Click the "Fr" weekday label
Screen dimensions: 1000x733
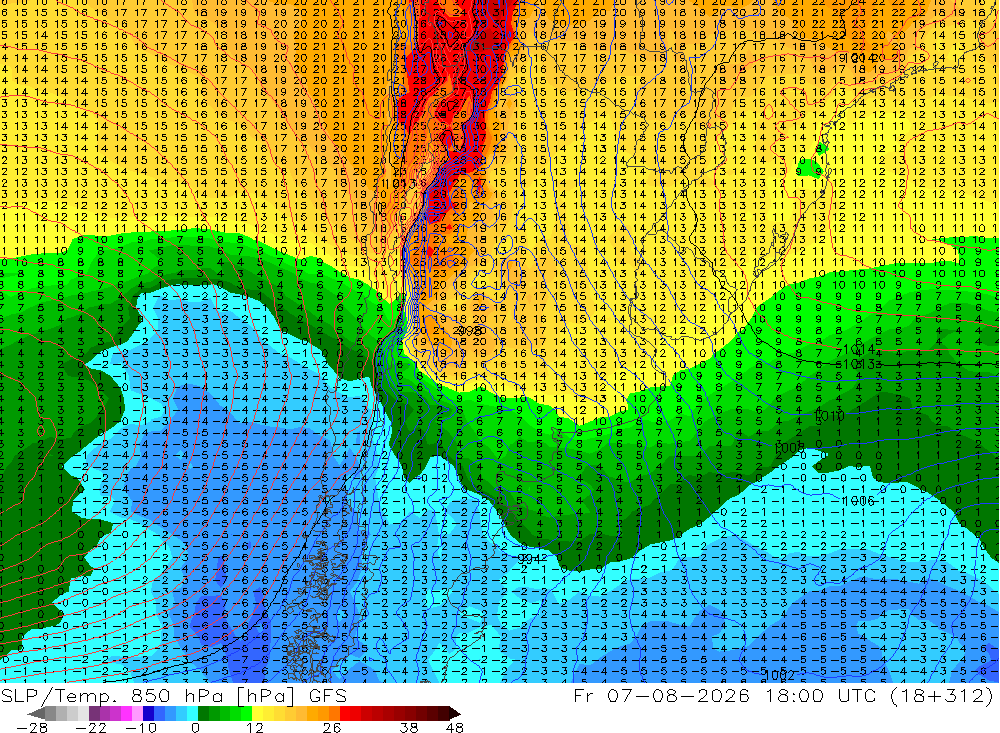[x=585, y=695]
